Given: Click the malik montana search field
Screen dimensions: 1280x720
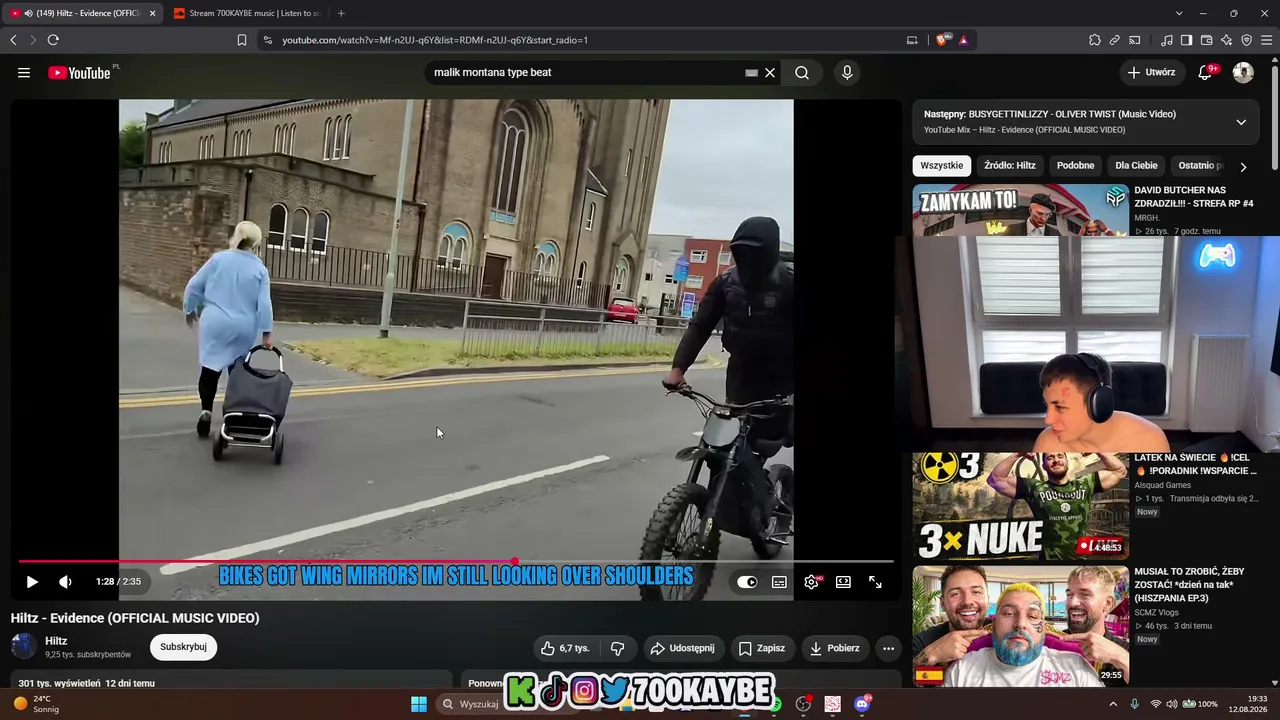Looking at the screenshot, I should (x=590, y=73).
